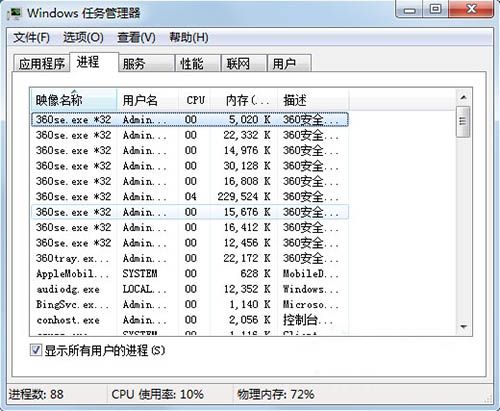
Task: Open the 查看(V) menu
Action: (x=136, y=37)
